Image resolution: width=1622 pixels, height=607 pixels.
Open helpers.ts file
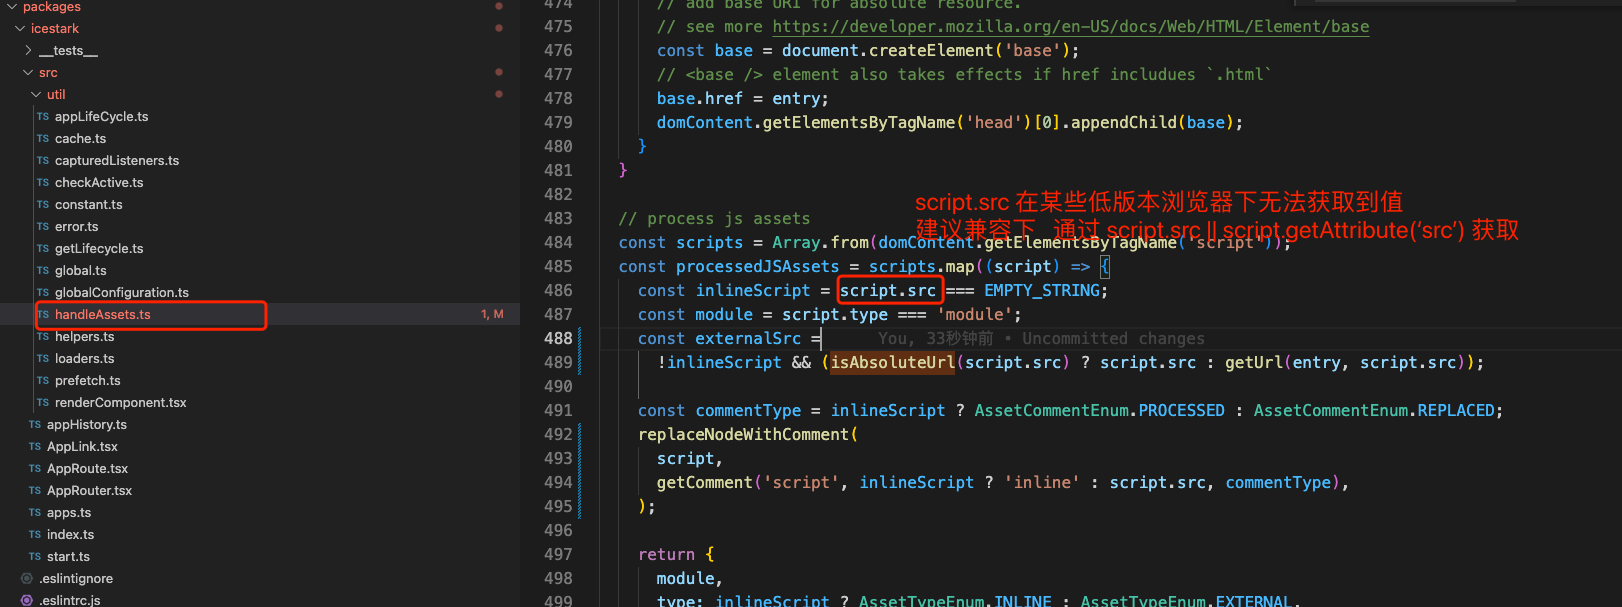85,336
